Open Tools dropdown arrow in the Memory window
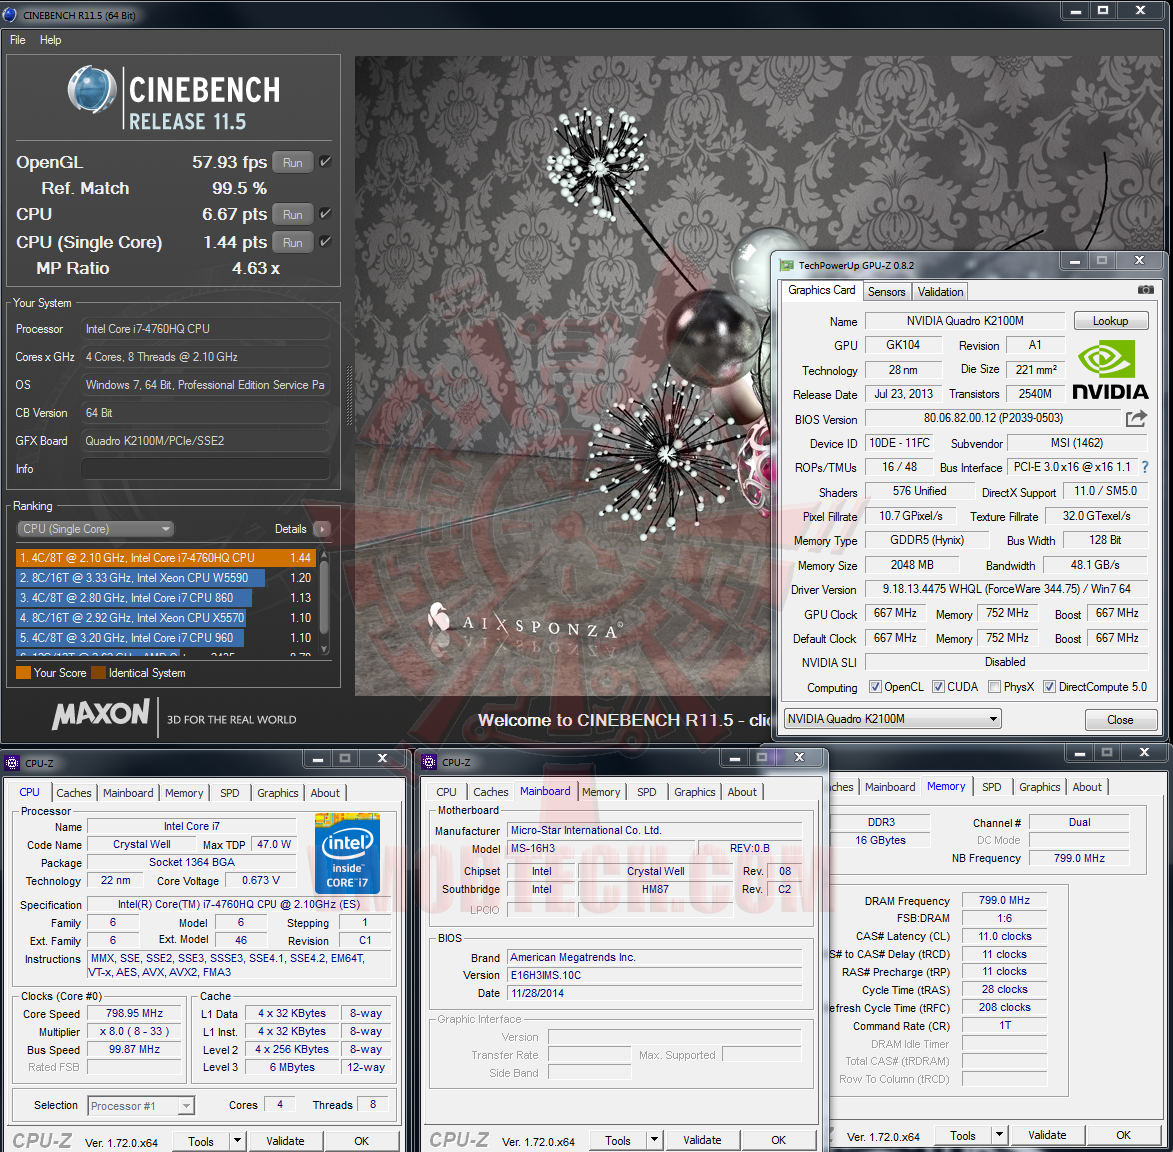 point(999,1135)
